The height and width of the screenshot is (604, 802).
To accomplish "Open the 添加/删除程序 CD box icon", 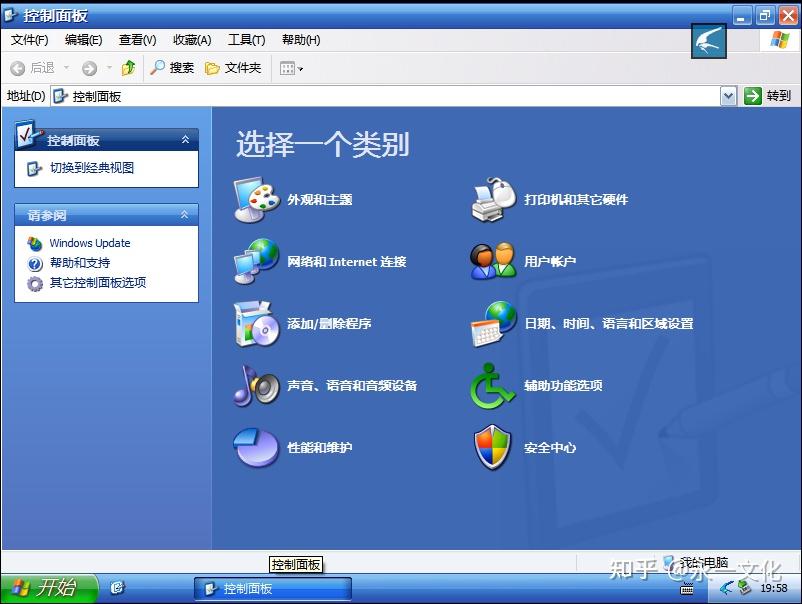I will [256, 324].
